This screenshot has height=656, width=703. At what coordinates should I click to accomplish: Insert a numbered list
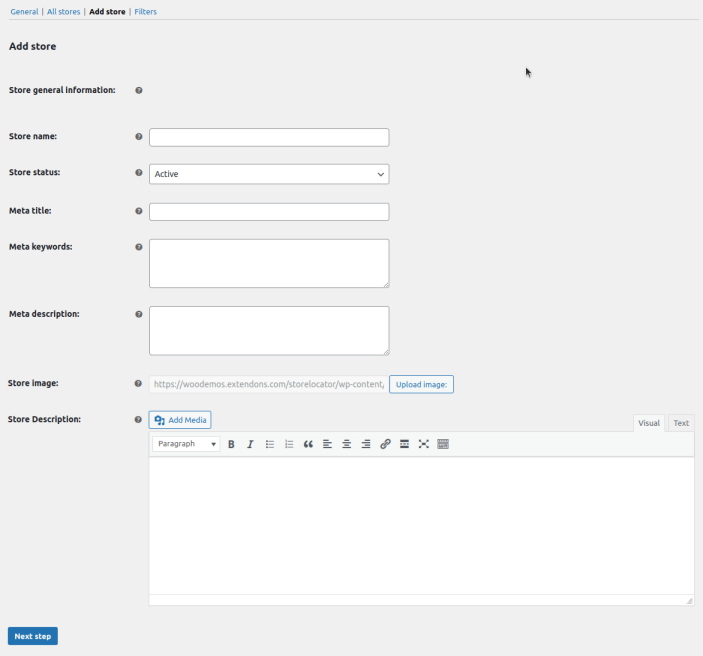(x=289, y=444)
